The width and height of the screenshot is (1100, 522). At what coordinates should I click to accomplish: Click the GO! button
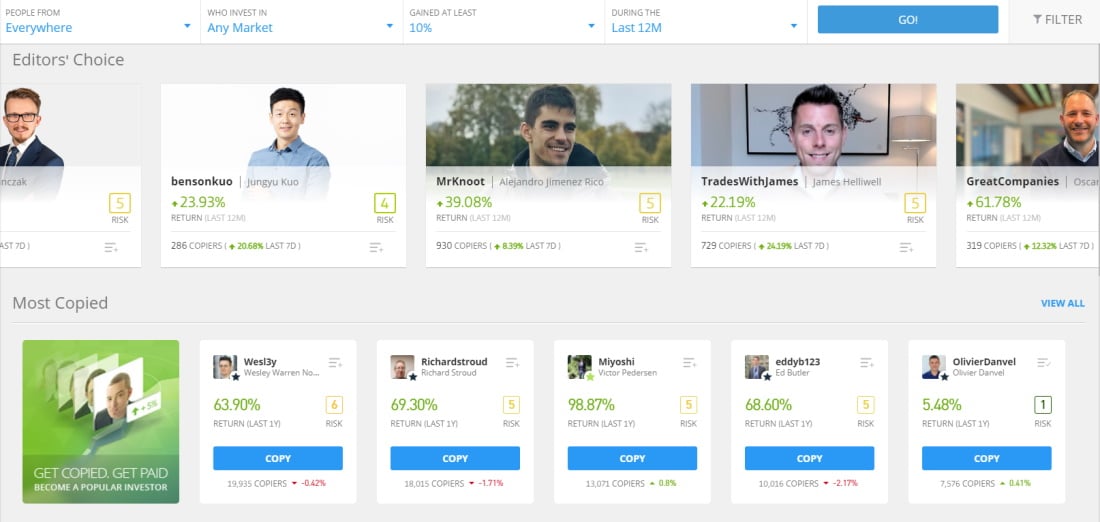coord(908,20)
